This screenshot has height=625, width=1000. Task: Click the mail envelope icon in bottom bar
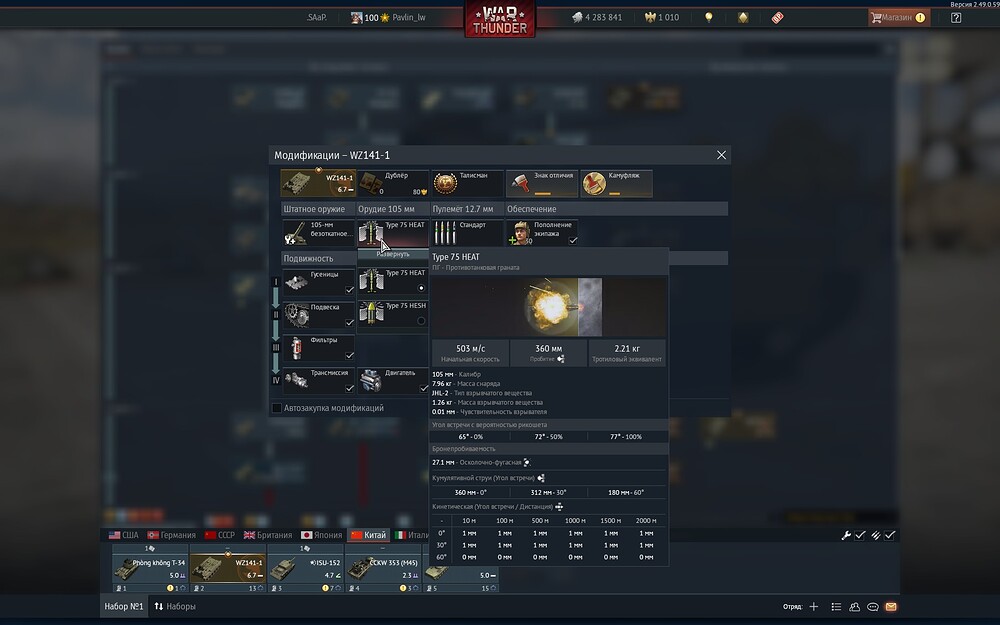pyautogui.click(x=891, y=607)
